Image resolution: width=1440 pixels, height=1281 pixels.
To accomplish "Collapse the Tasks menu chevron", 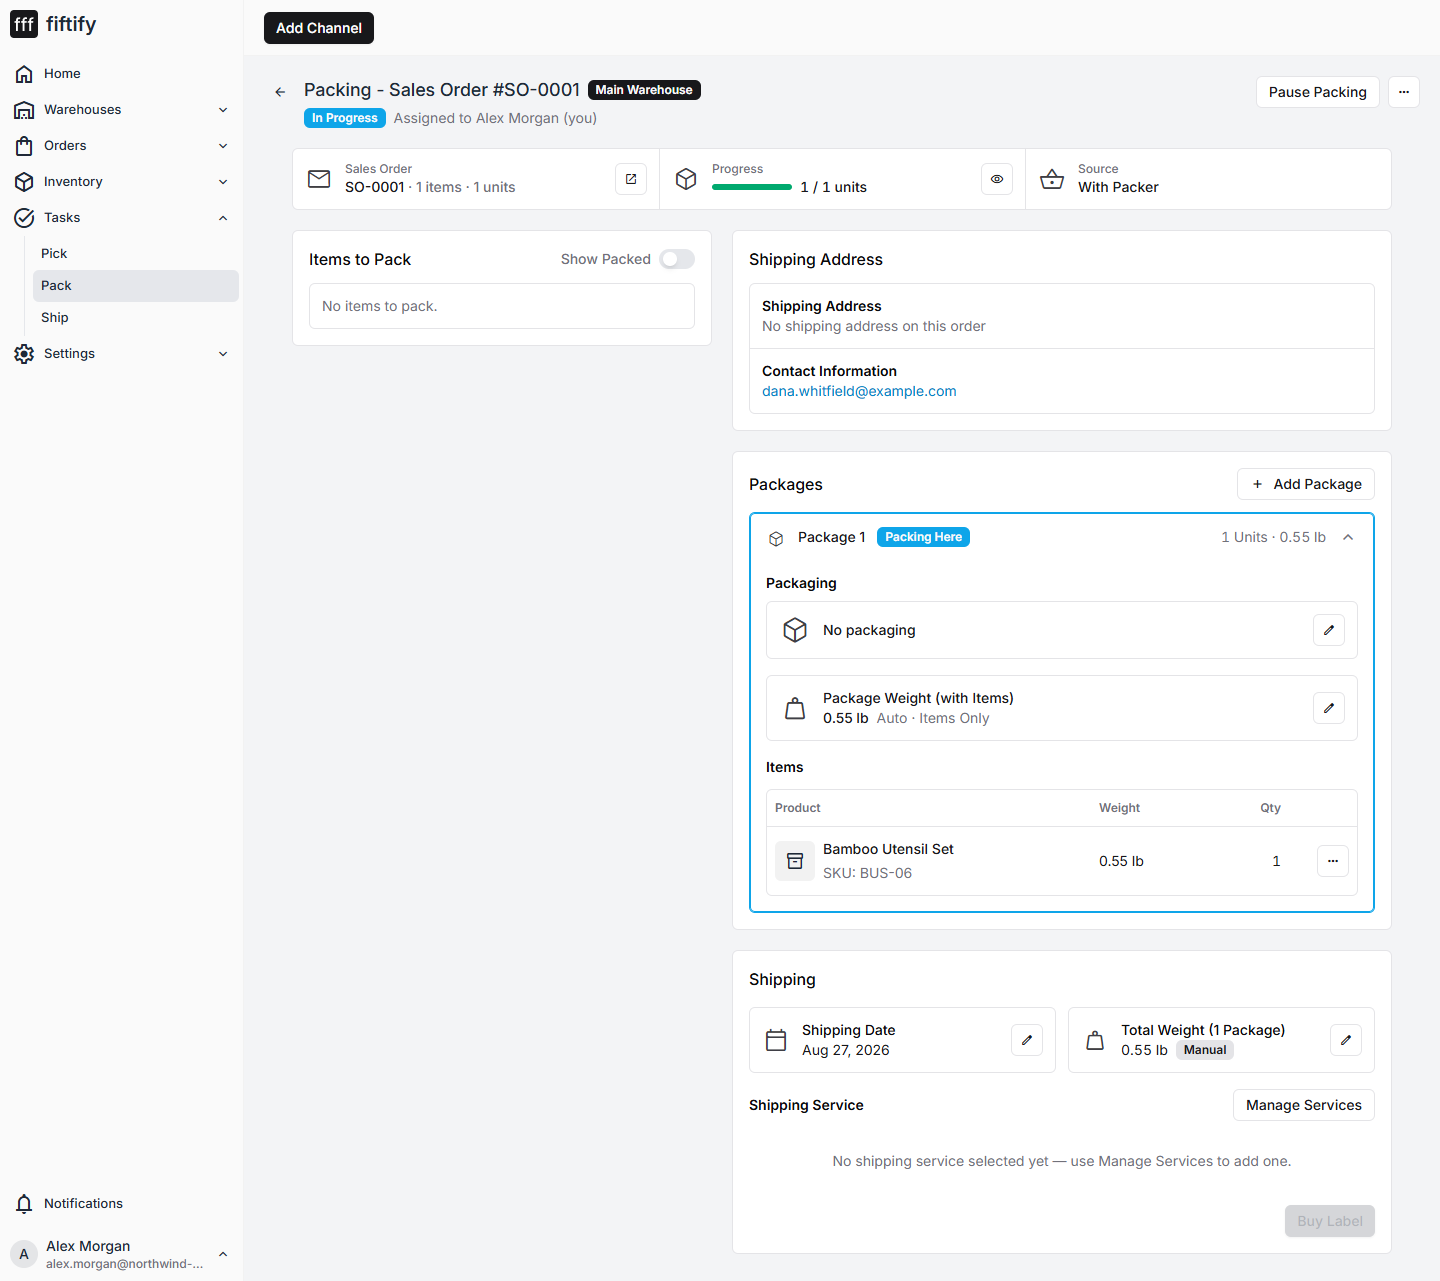I will pyautogui.click(x=223, y=218).
